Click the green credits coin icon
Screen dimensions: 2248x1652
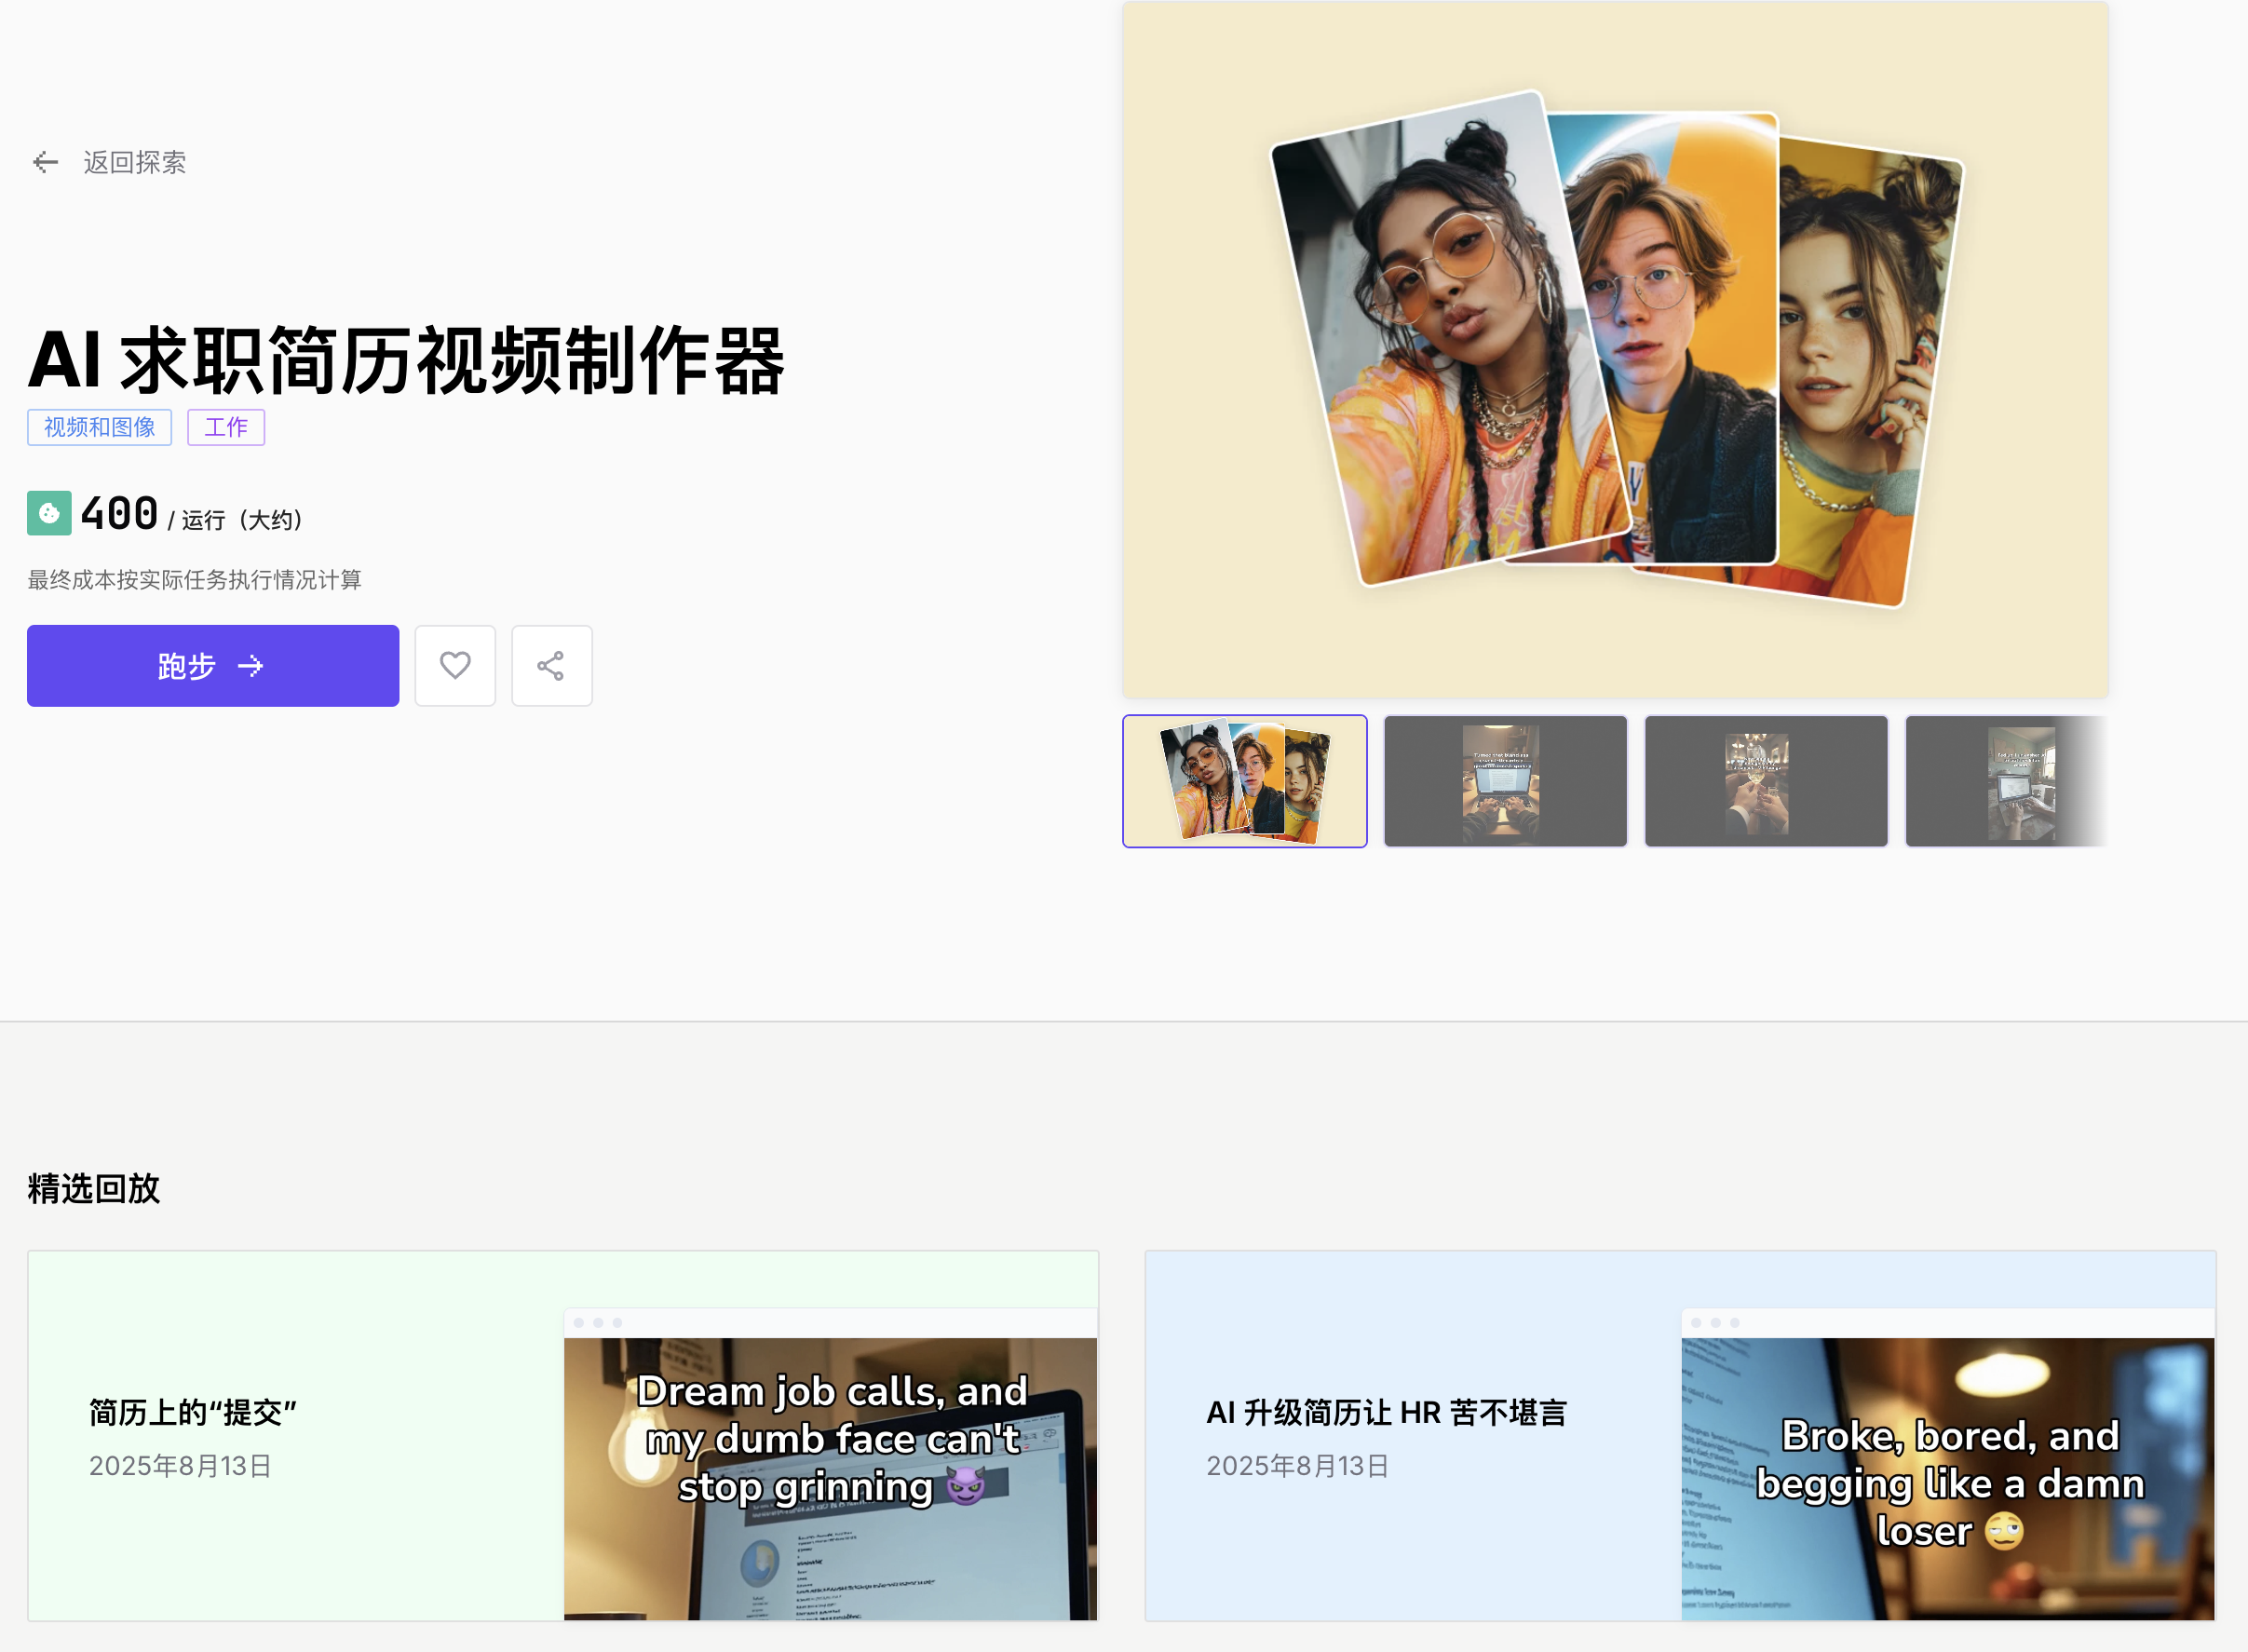pos(49,514)
